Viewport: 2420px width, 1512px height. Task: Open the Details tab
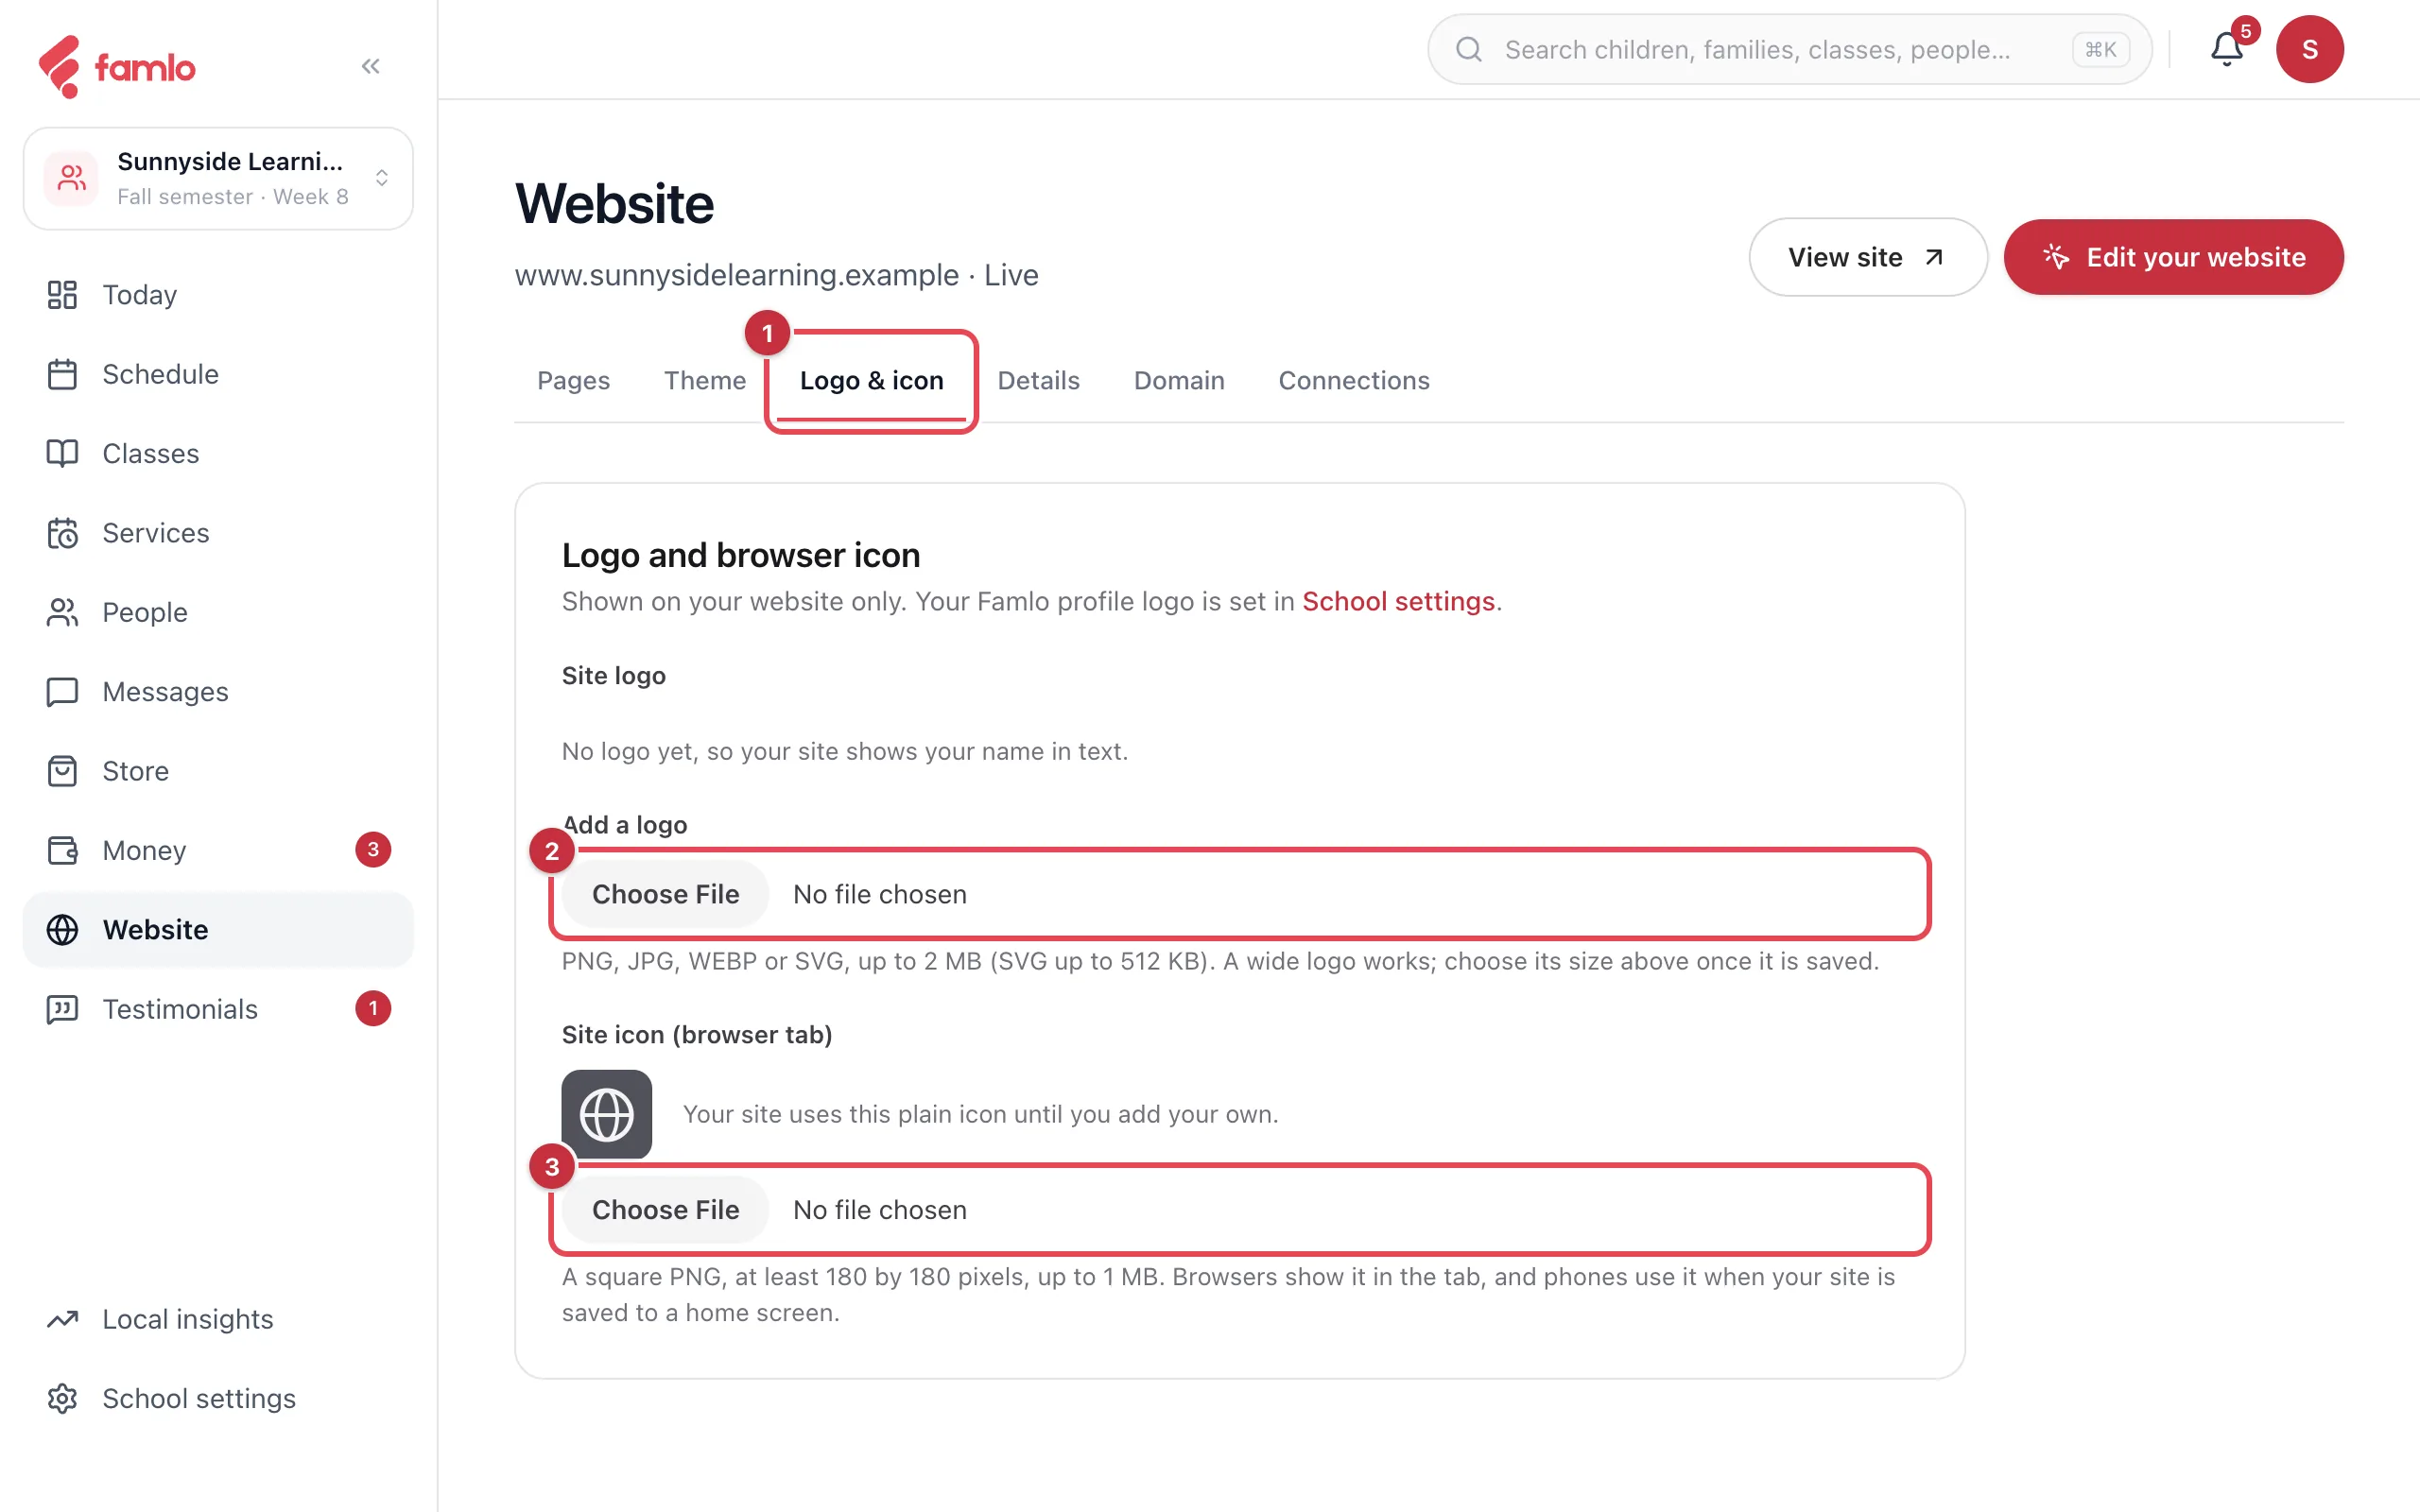[x=1038, y=380]
